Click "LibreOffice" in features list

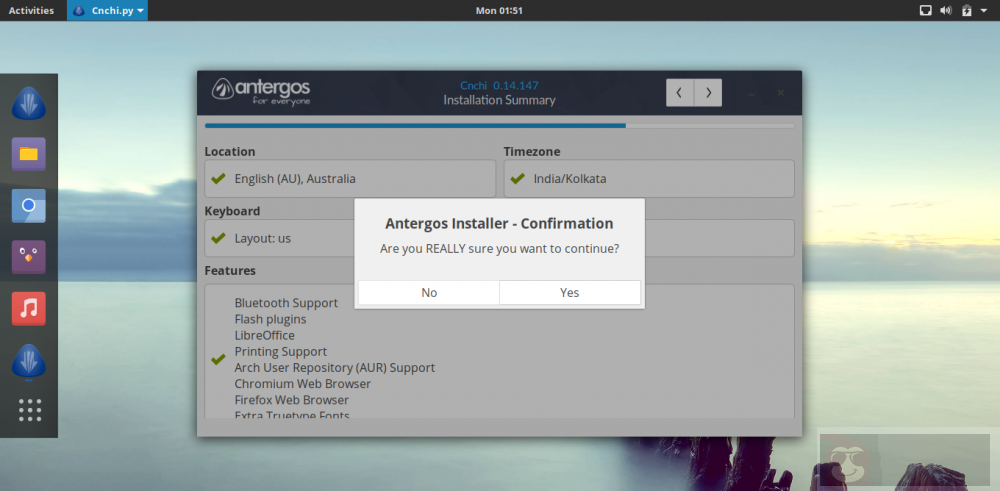click(265, 335)
